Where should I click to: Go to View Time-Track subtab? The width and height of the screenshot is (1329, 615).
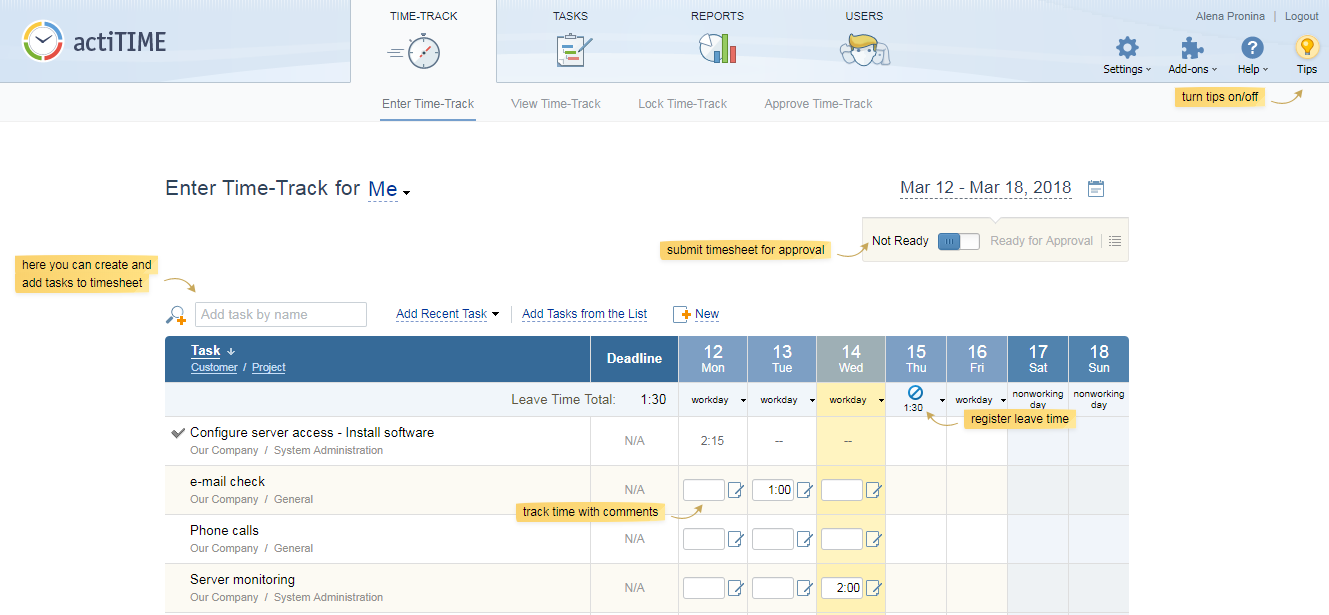[555, 104]
